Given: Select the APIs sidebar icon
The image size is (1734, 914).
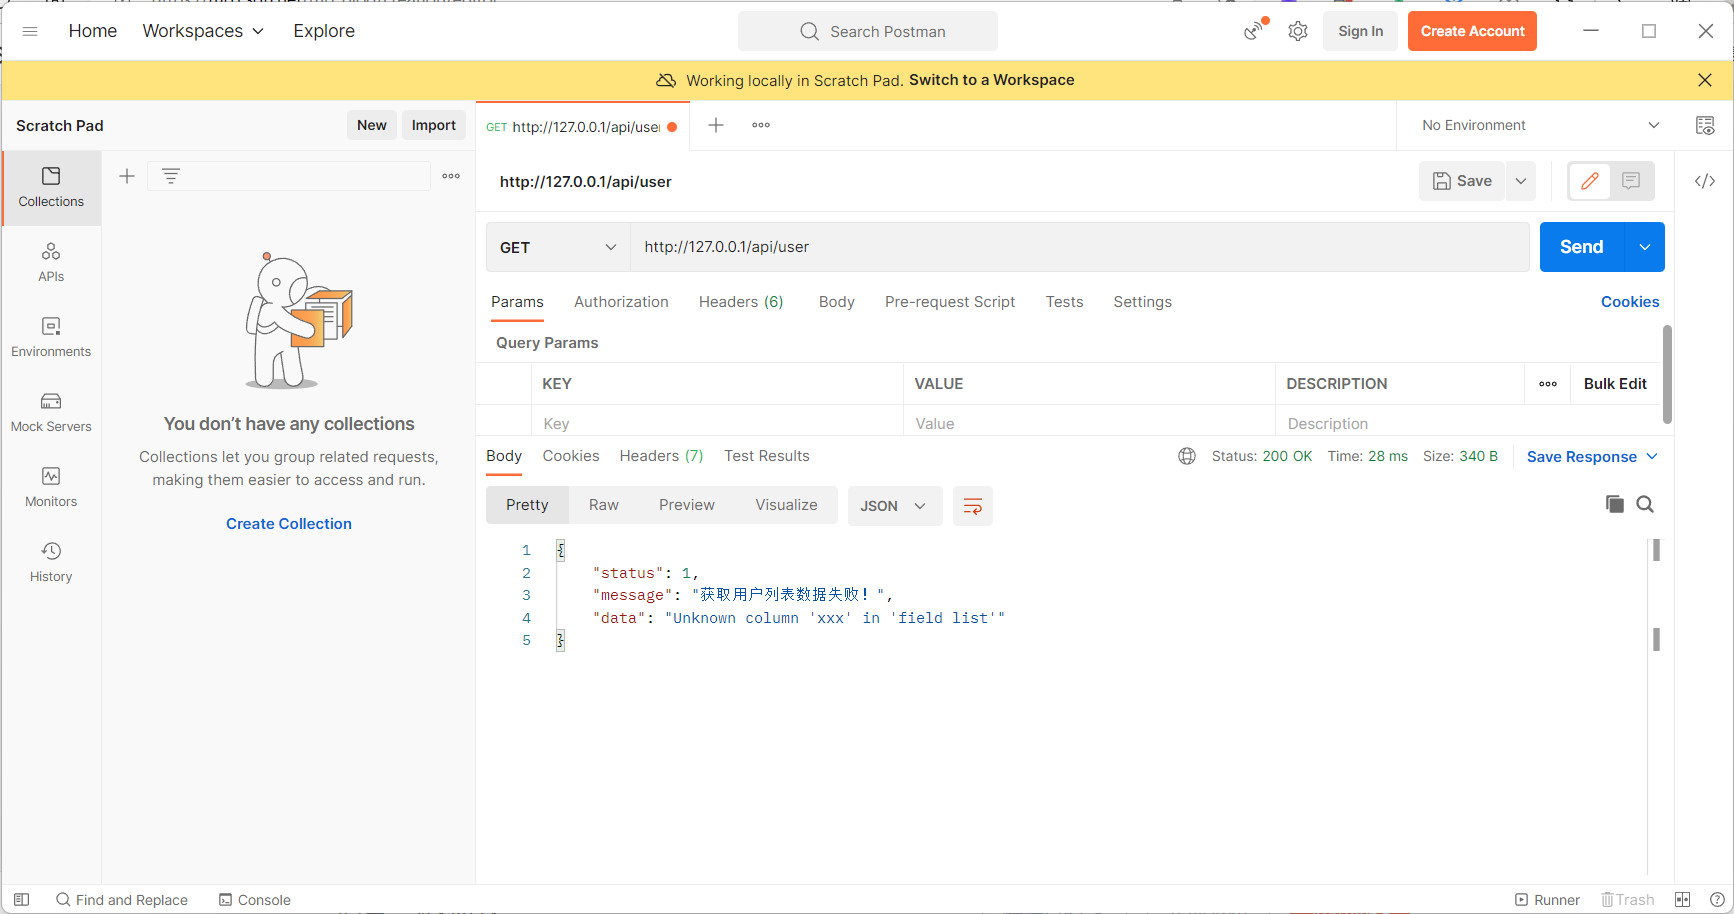Looking at the screenshot, I should tap(50, 262).
